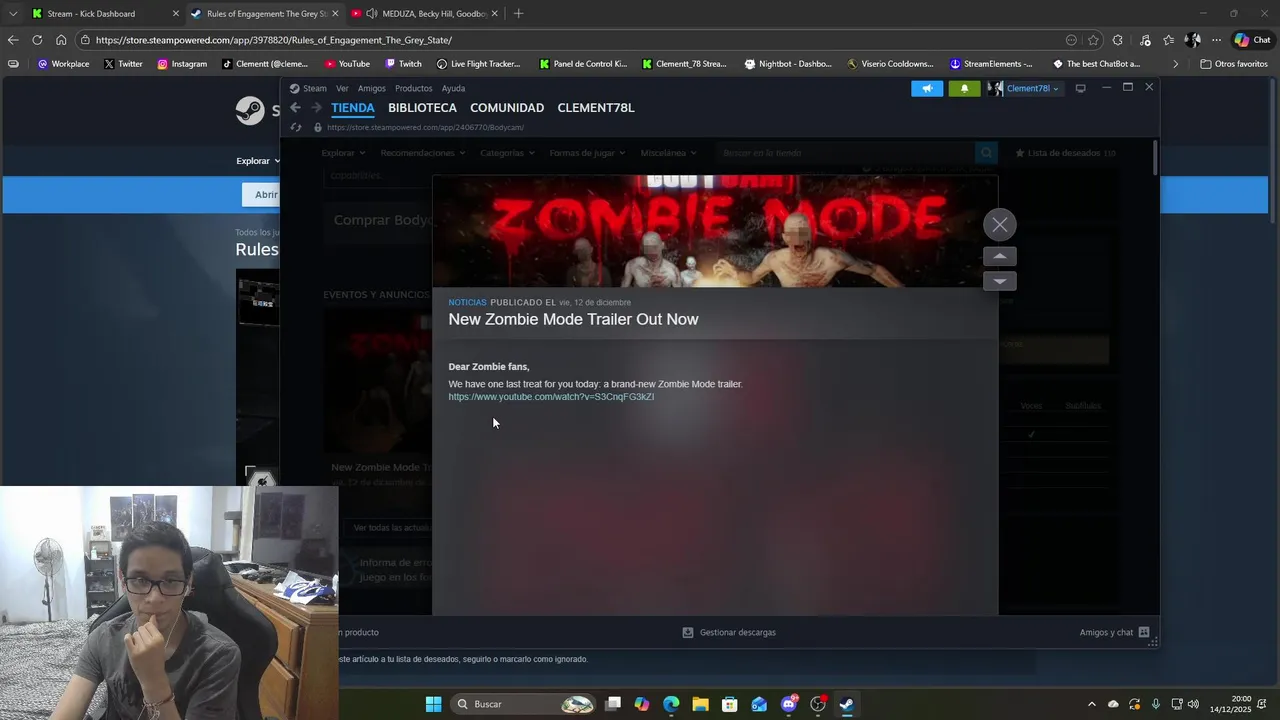1280x720 pixels.
Task: Reload the Steam store page
Action: pyautogui.click(x=295, y=128)
